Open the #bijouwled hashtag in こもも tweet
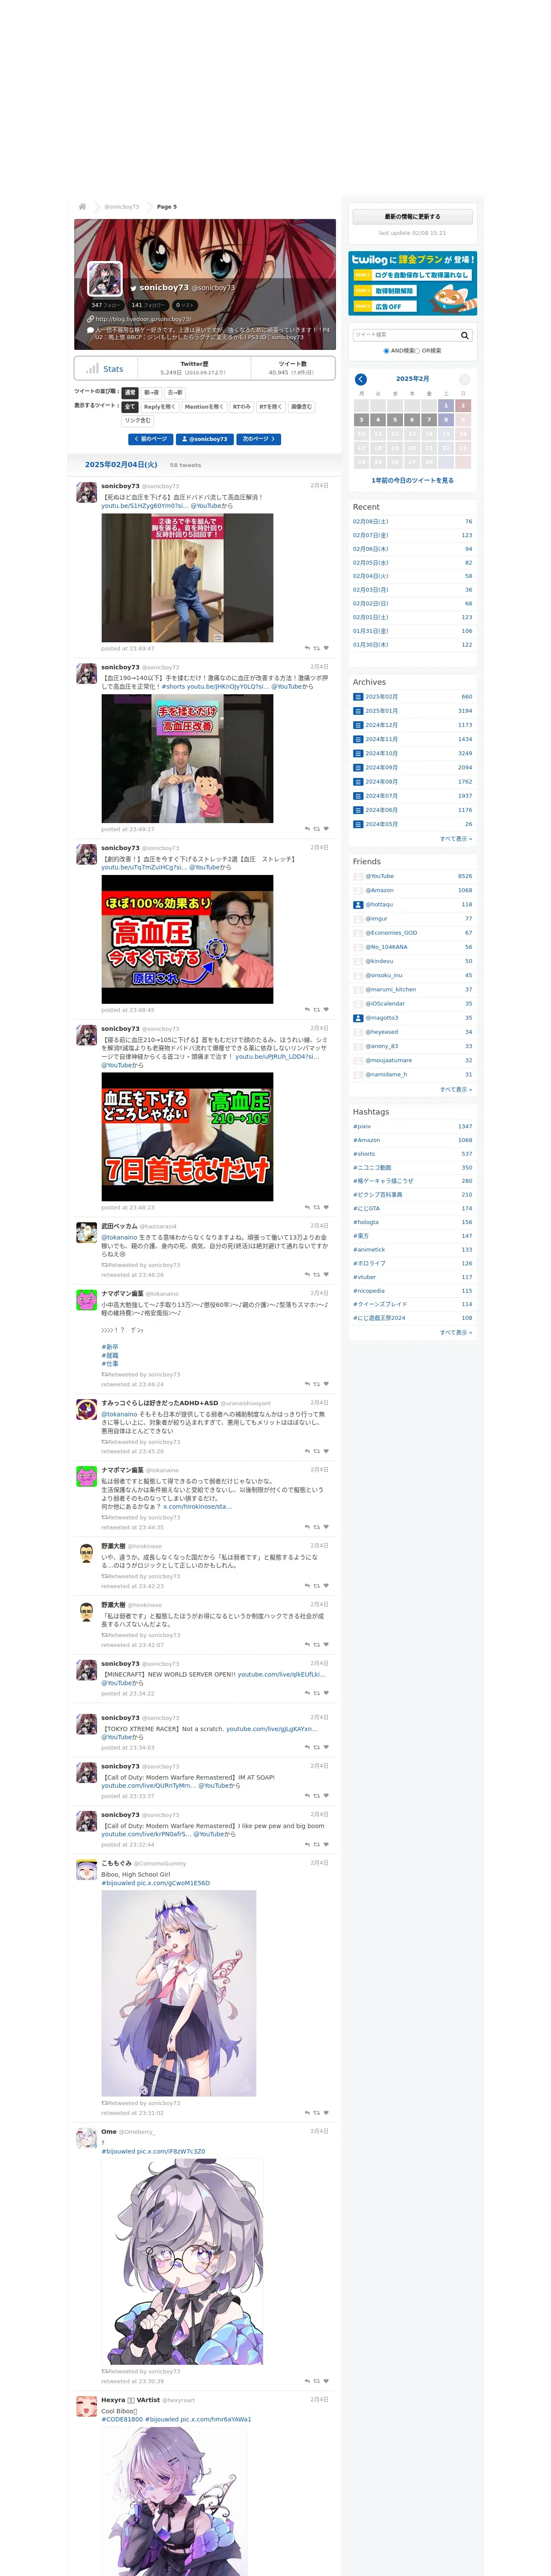551x2576 pixels. pos(118,1883)
